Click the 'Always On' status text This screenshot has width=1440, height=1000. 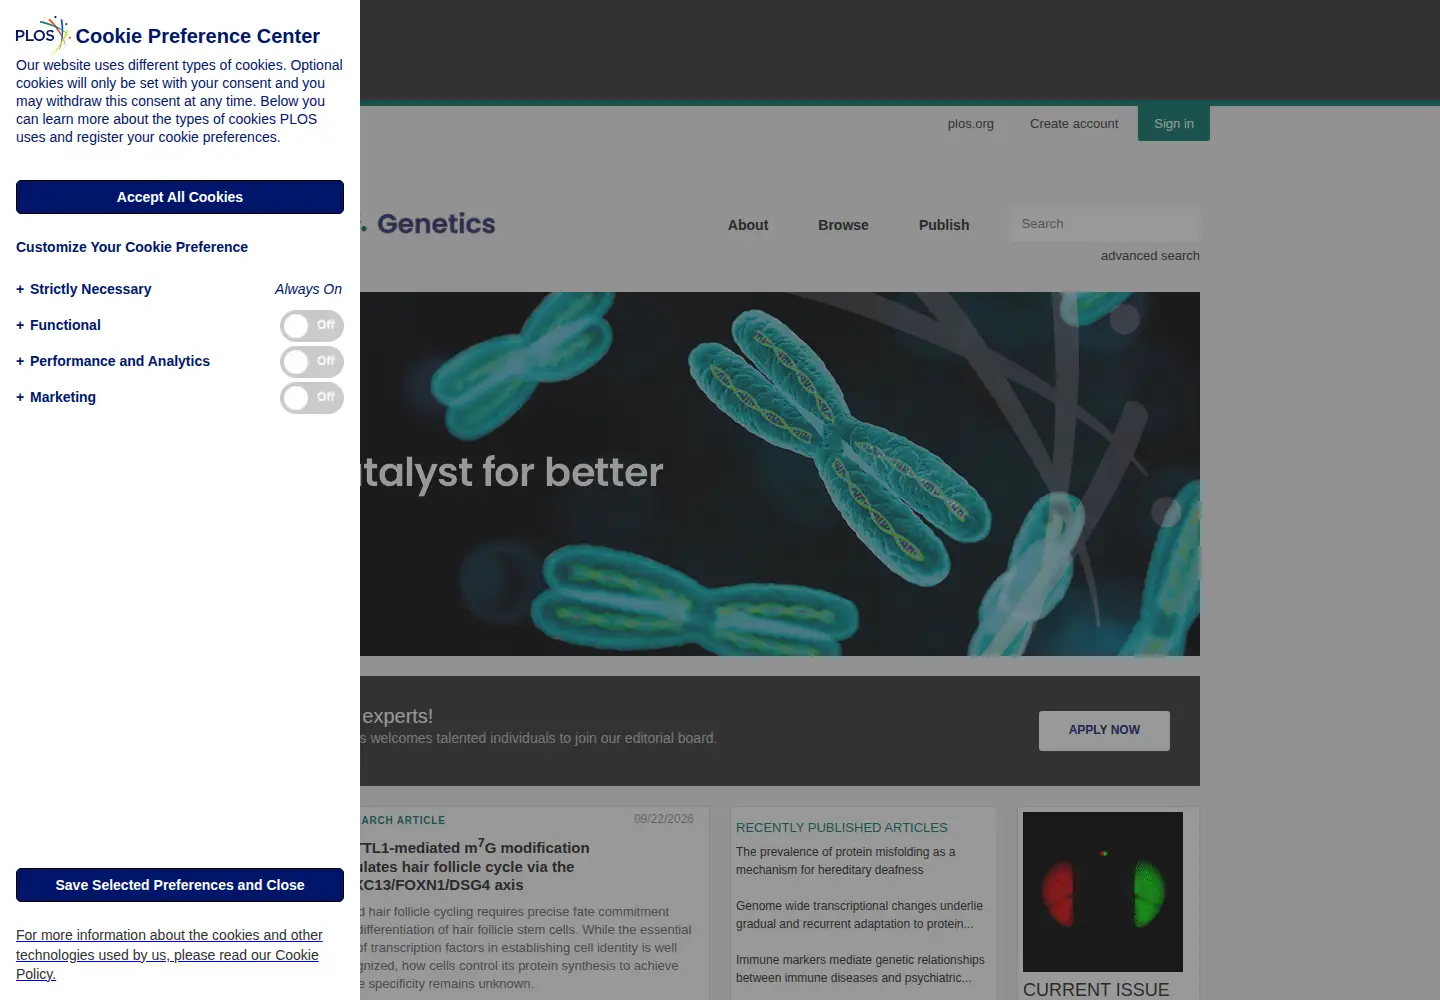click(x=308, y=289)
